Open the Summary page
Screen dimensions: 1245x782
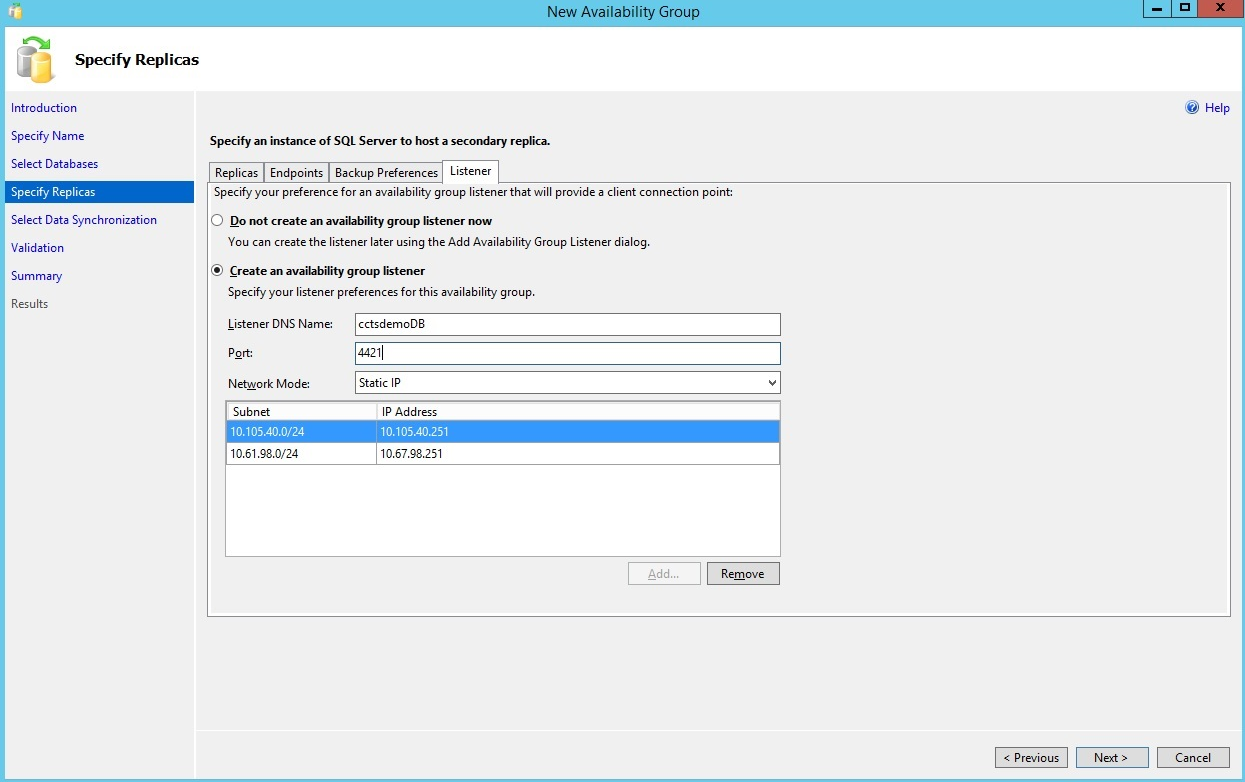[36, 276]
